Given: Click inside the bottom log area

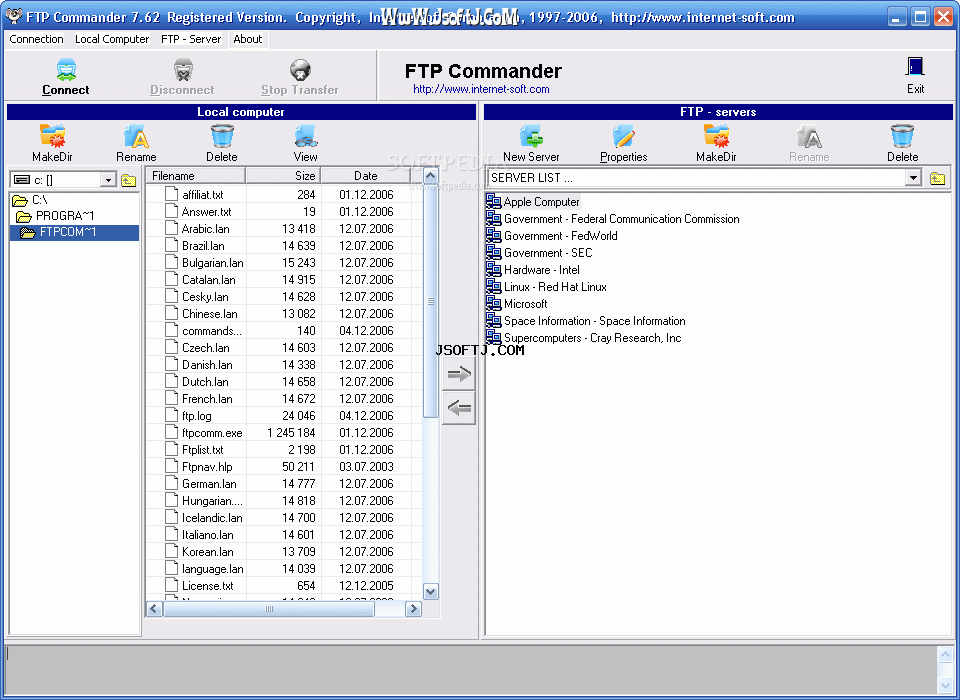Looking at the screenshot, I should [471, 669].
